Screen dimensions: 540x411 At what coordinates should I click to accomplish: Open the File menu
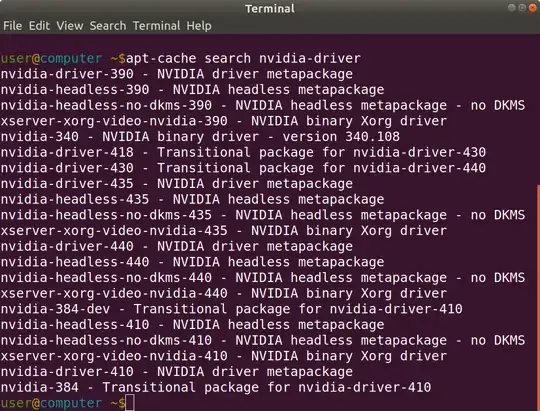pos(12,26)
